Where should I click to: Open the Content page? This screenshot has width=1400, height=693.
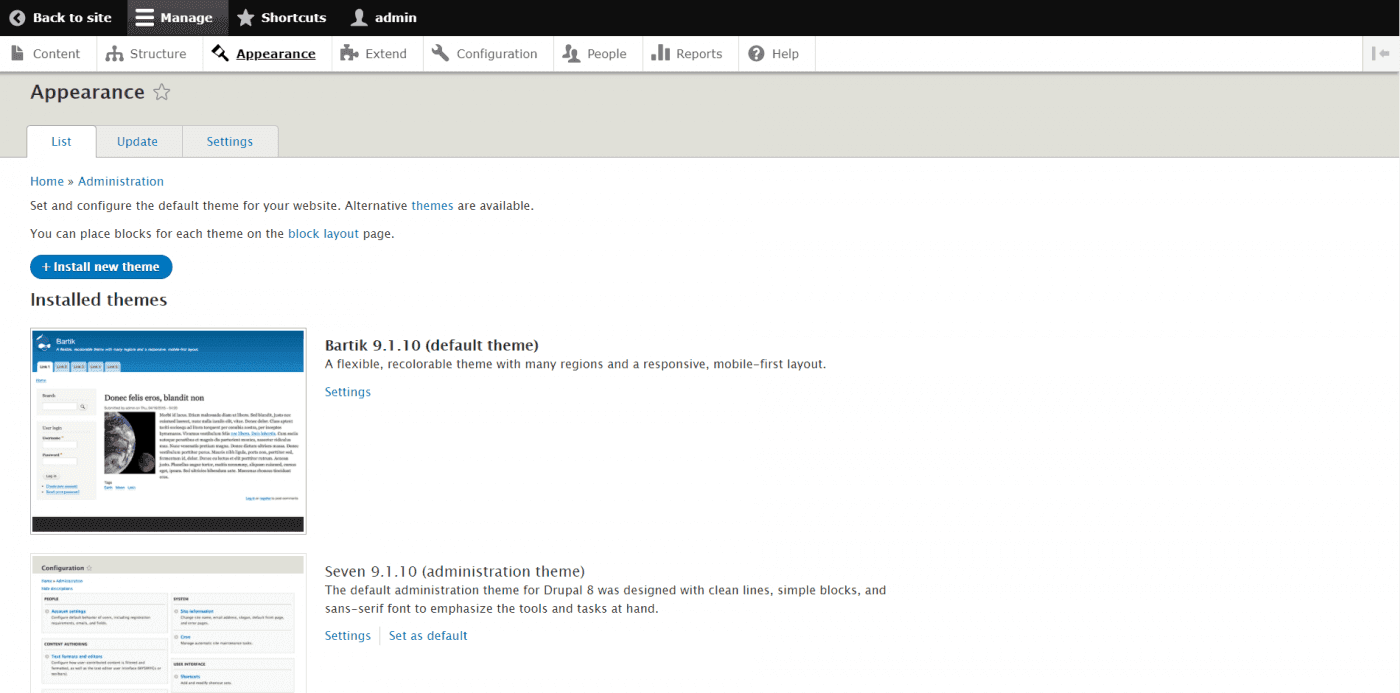pyautogui.click(x=47, y=54)
